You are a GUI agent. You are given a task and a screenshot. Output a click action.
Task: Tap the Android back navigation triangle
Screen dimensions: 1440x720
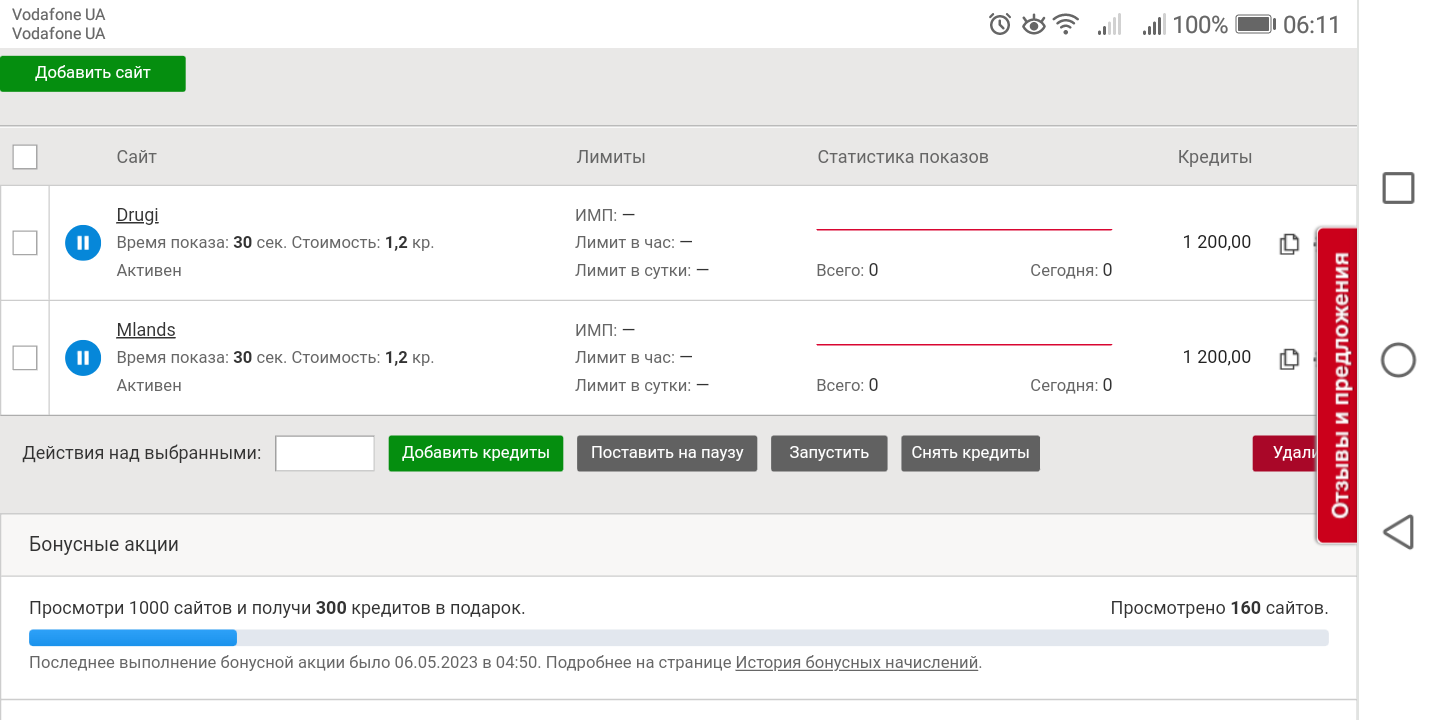(1398, 532)
